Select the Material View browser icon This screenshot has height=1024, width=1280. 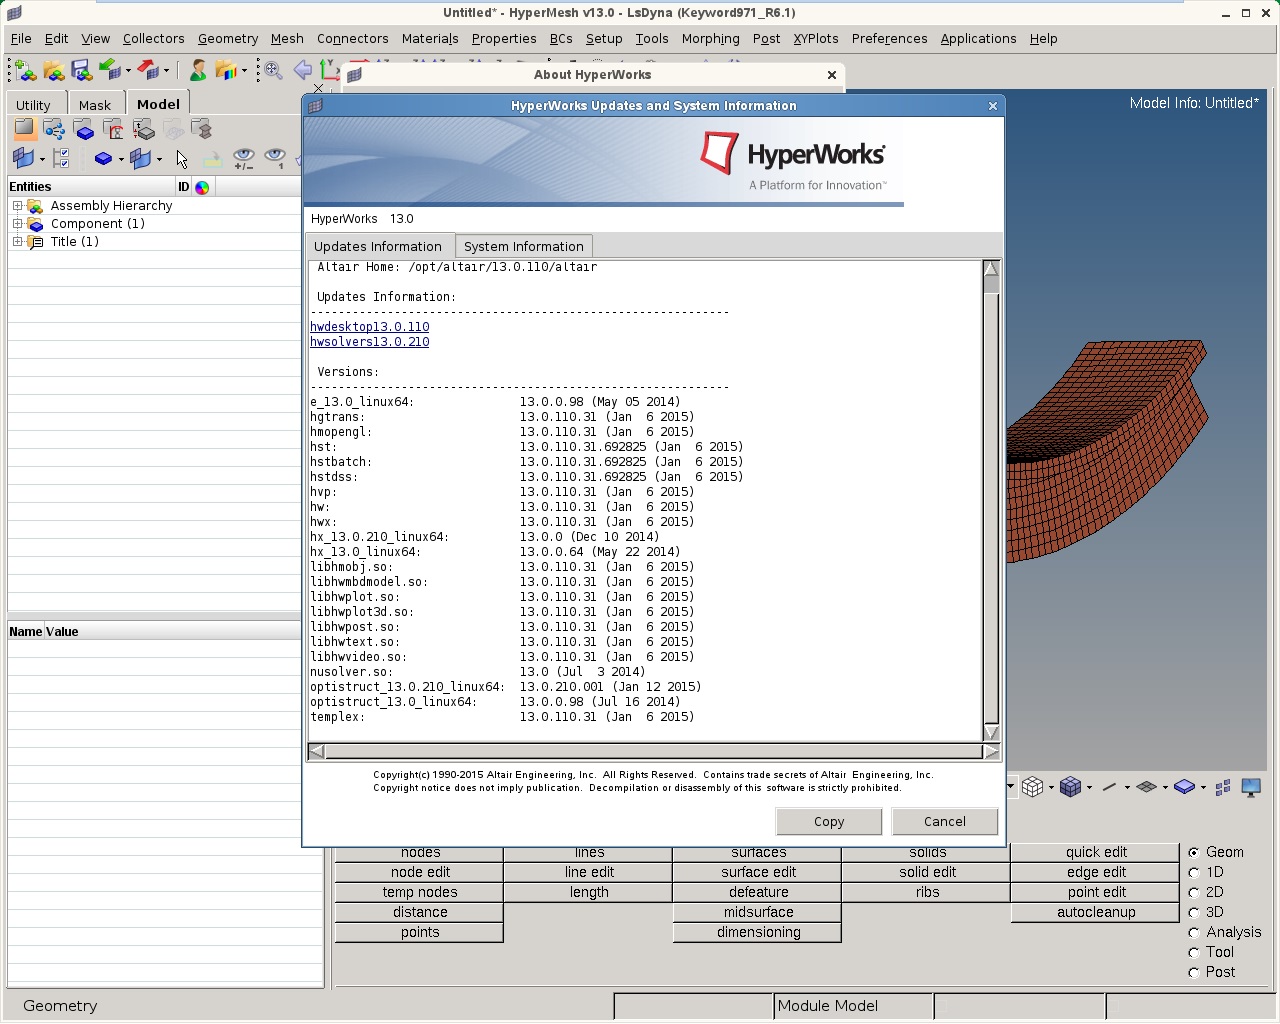tap(114, 129)
